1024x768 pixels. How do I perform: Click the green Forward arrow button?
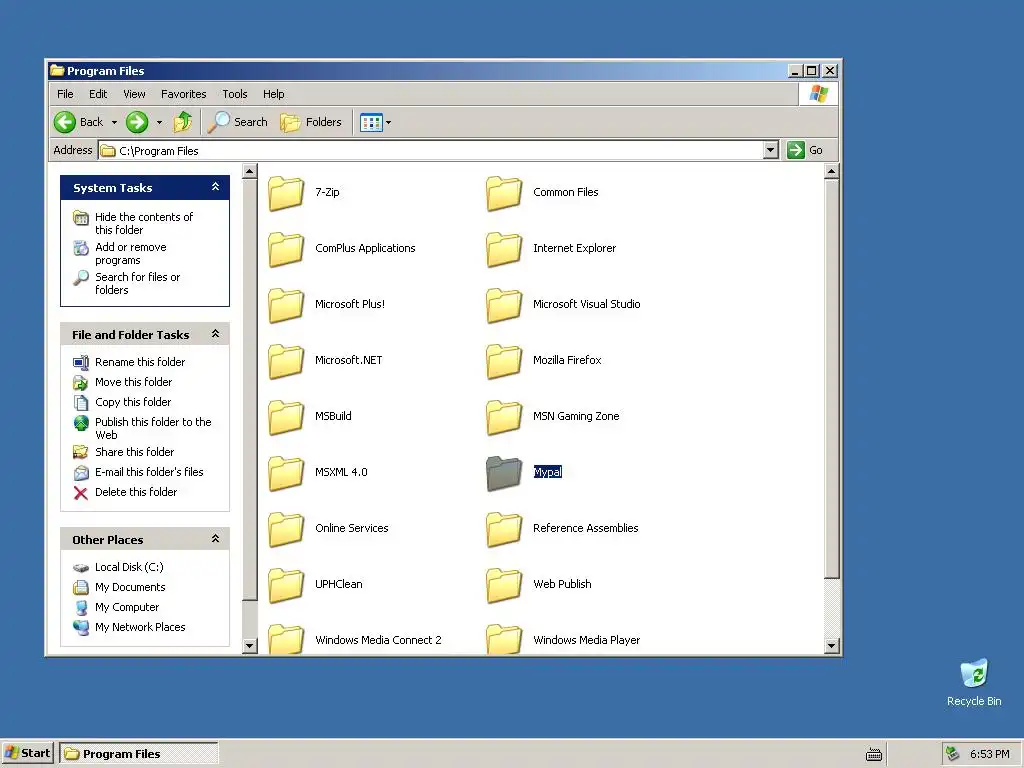click(137, 122)
